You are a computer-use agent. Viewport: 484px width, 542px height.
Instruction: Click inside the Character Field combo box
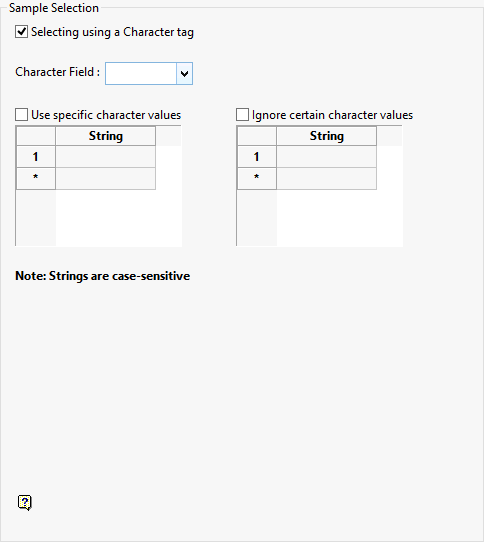click(x=141, y=73)
